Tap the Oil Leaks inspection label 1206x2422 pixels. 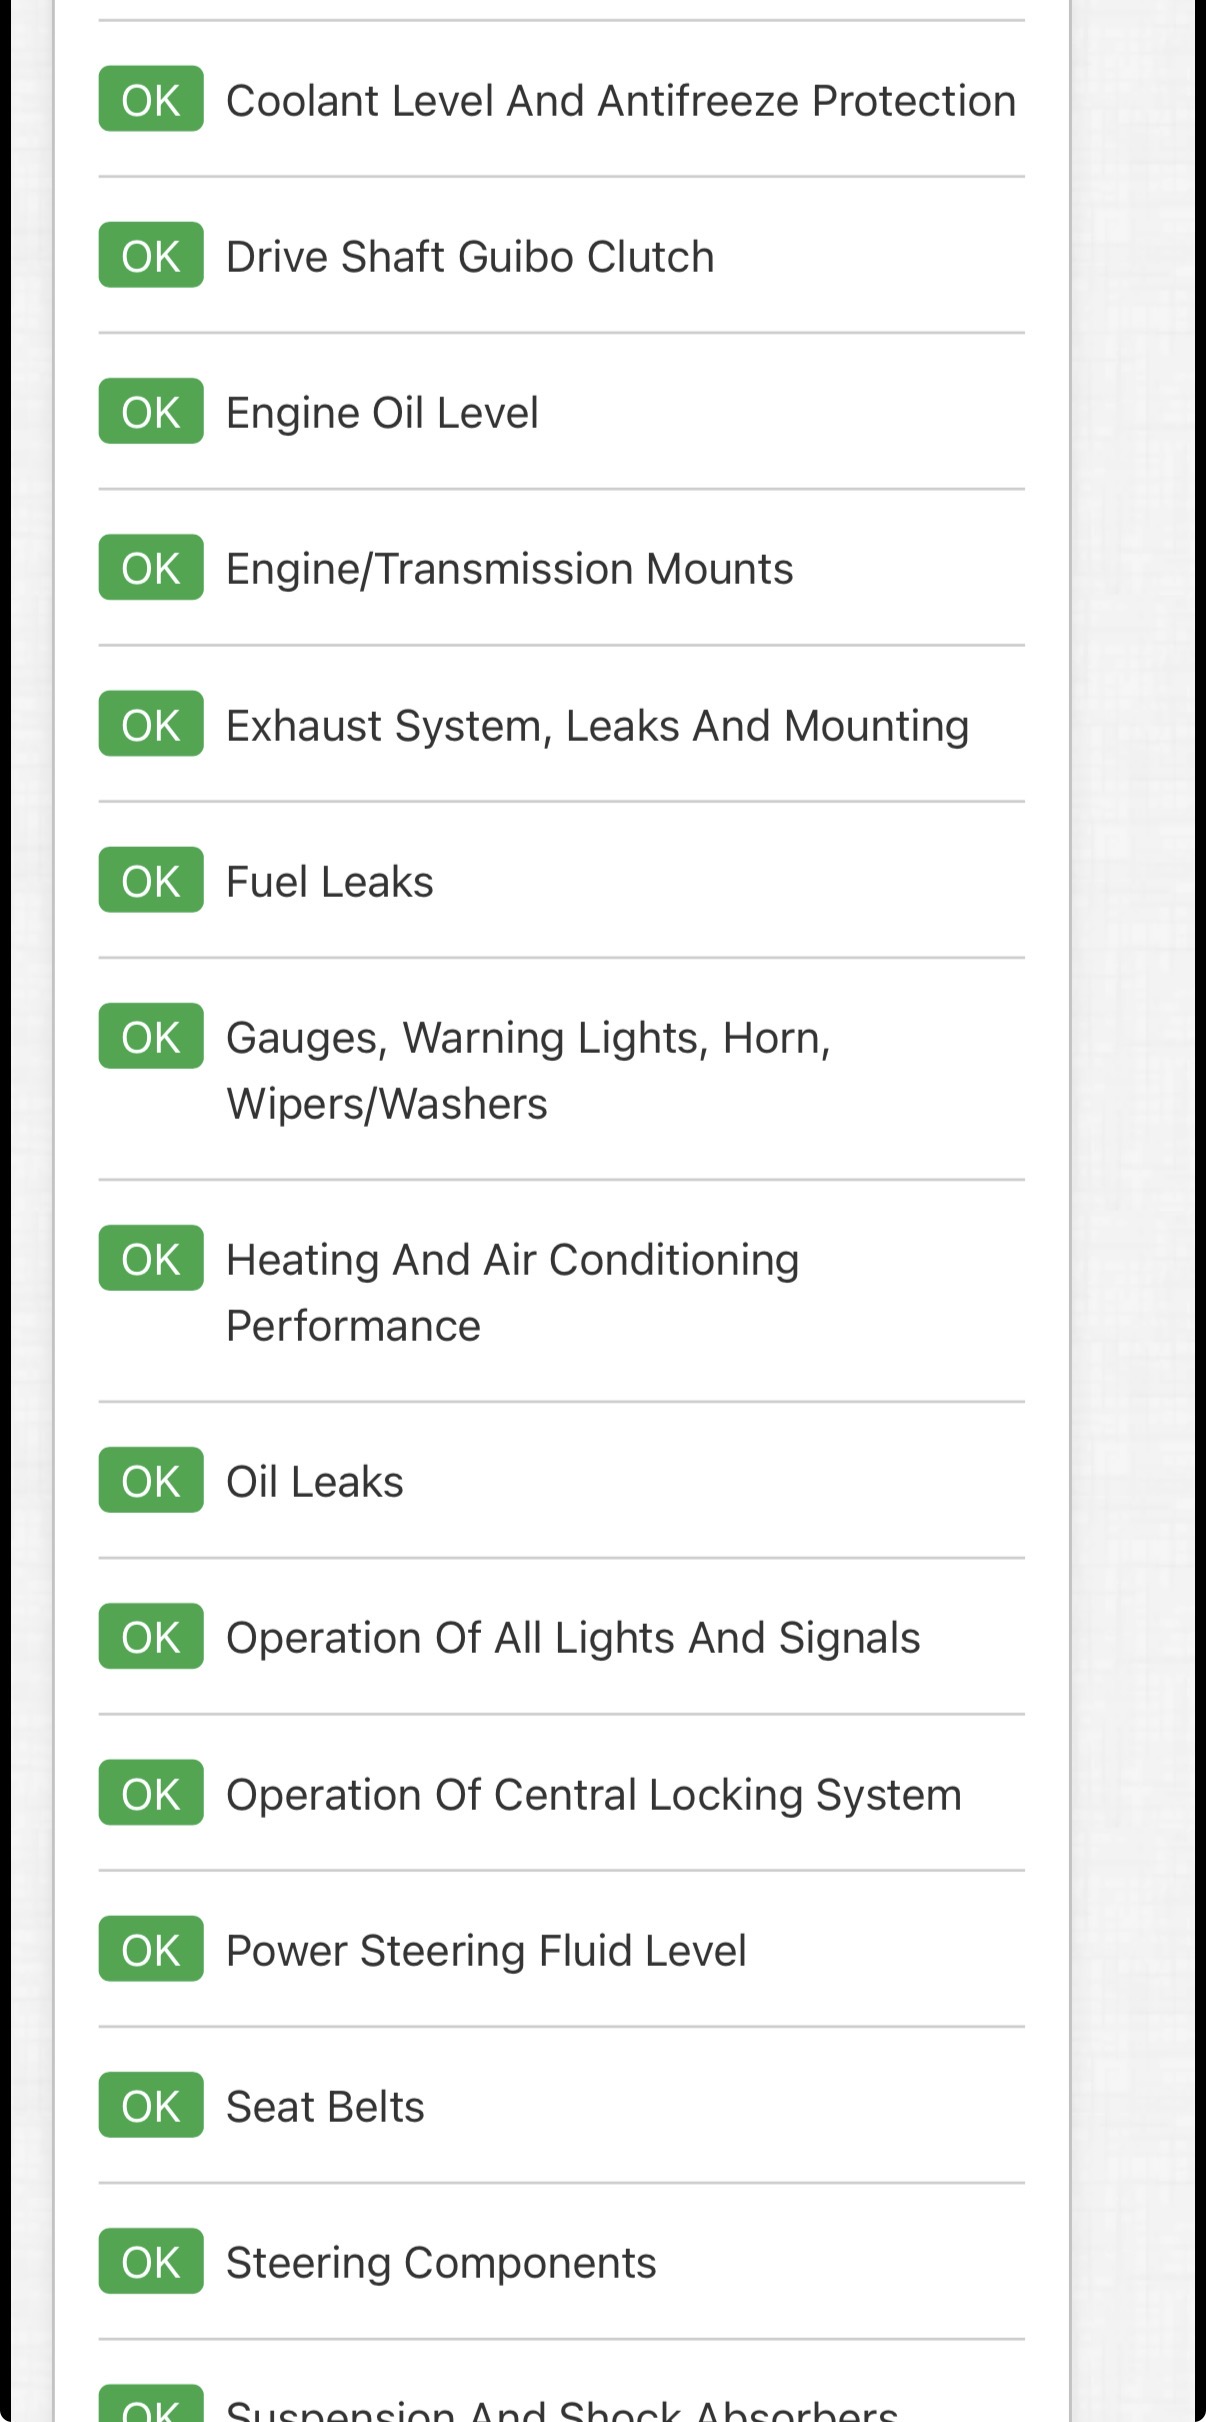tap(315, 1482)
